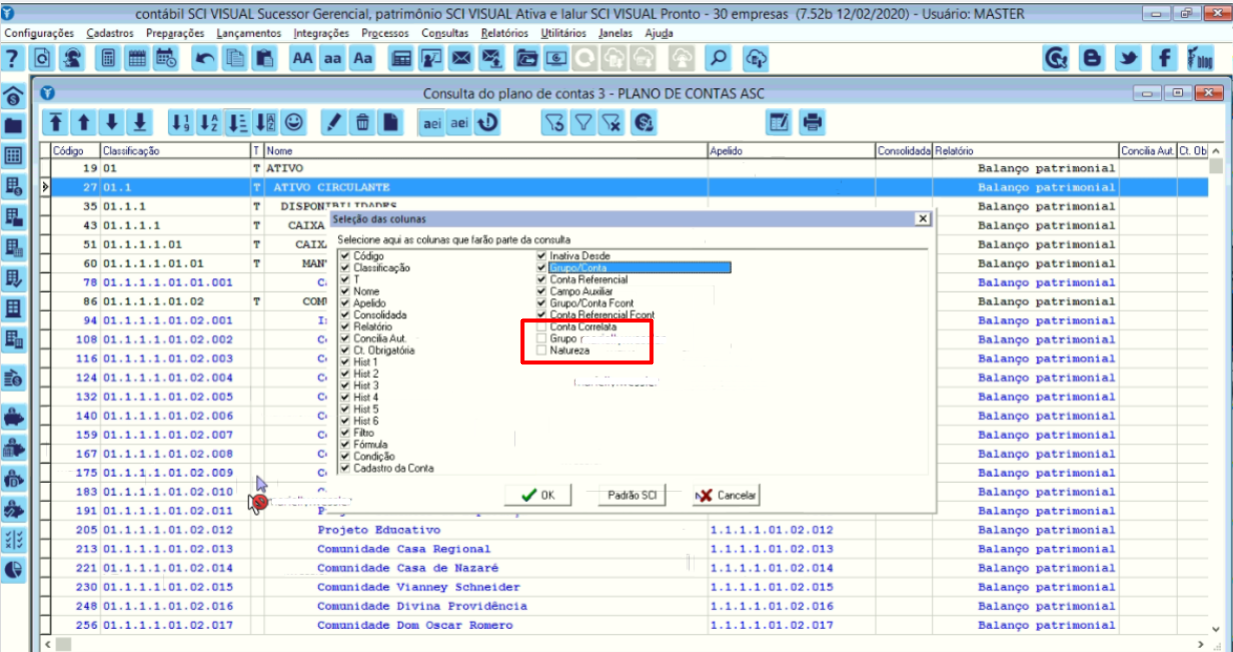
Task: Open the Relatórios menu
Action: tap(504, 33)
